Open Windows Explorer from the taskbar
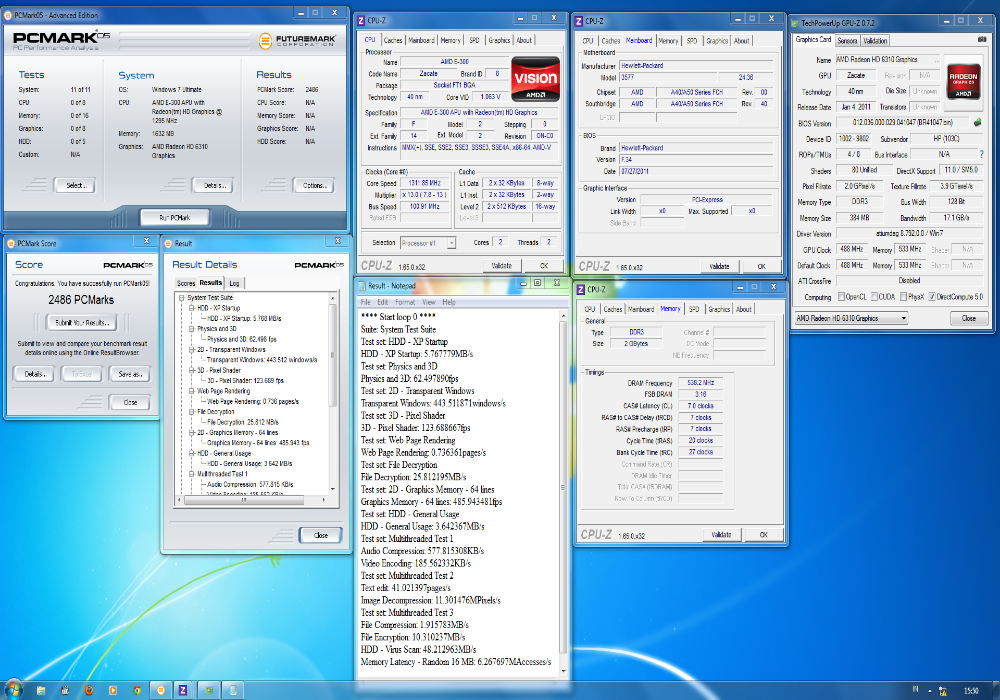This screenshot has height=700, width=1000. pos(41,690)
